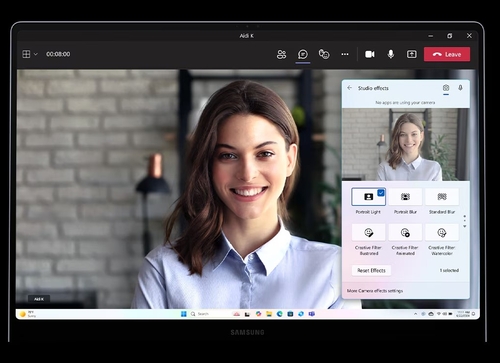Click the grid view layout icon

26,54
